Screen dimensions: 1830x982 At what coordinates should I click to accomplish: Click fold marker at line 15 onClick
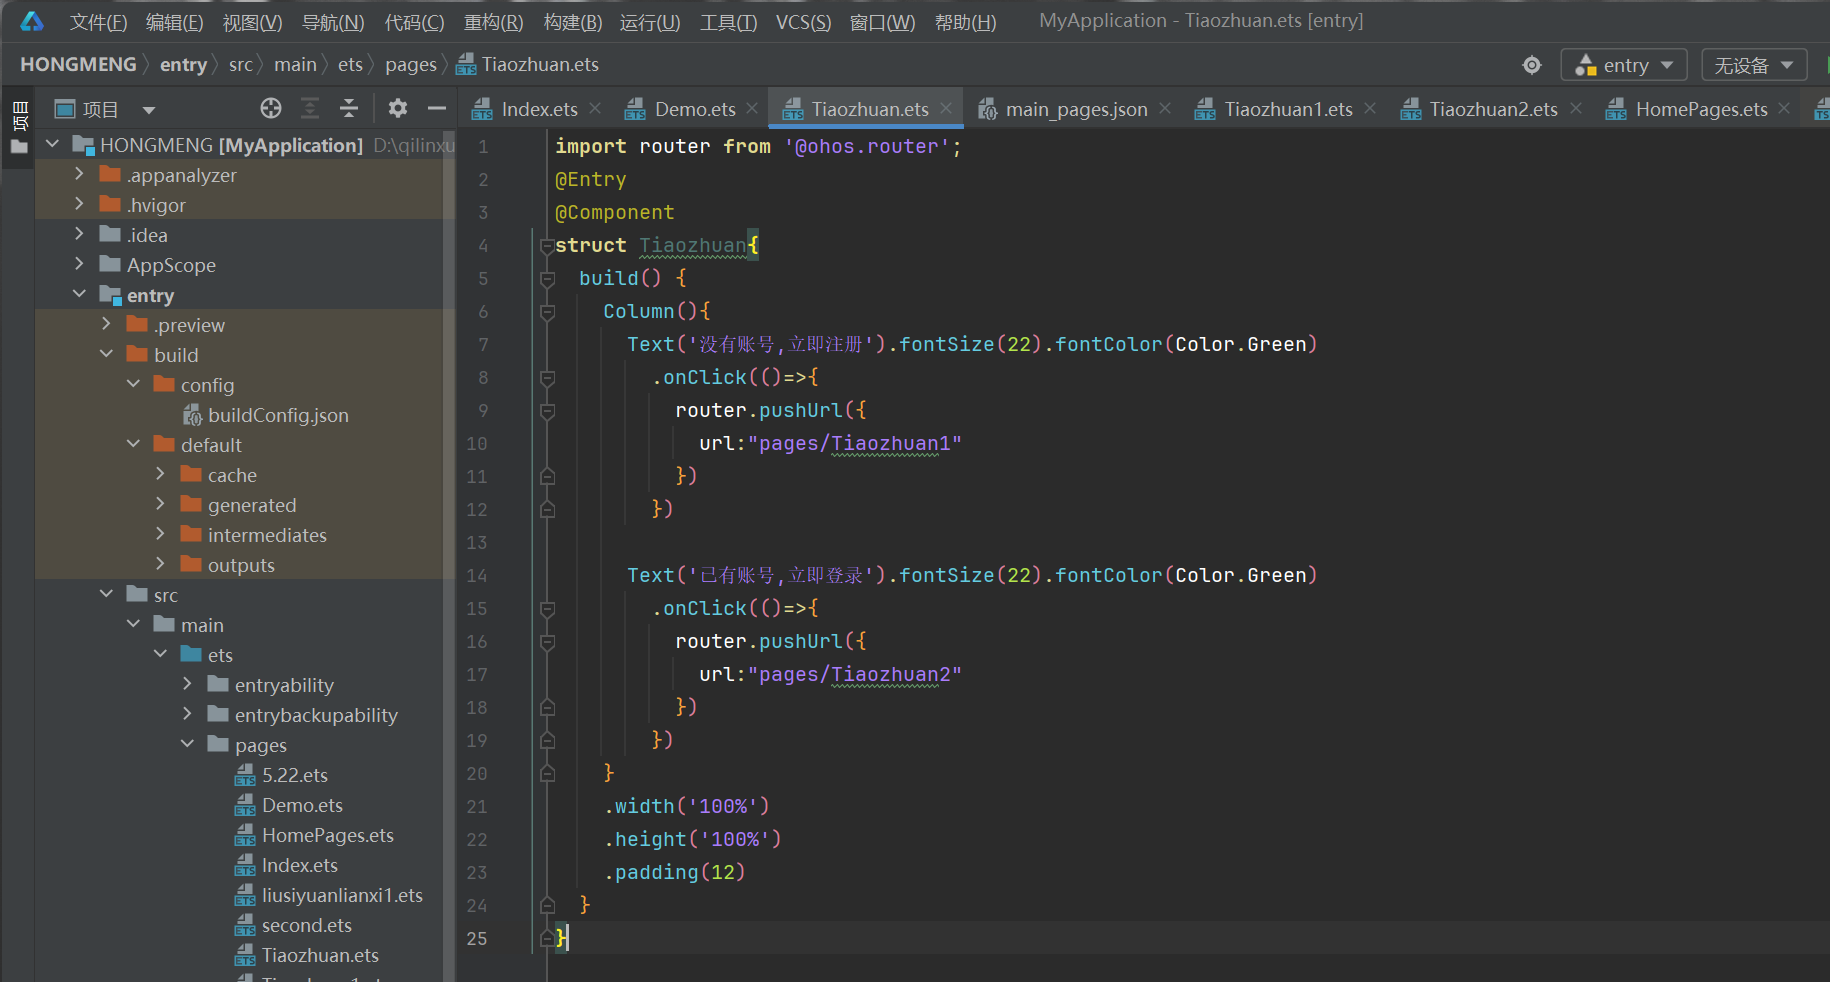pyautogui.click(x=547, y=609)
